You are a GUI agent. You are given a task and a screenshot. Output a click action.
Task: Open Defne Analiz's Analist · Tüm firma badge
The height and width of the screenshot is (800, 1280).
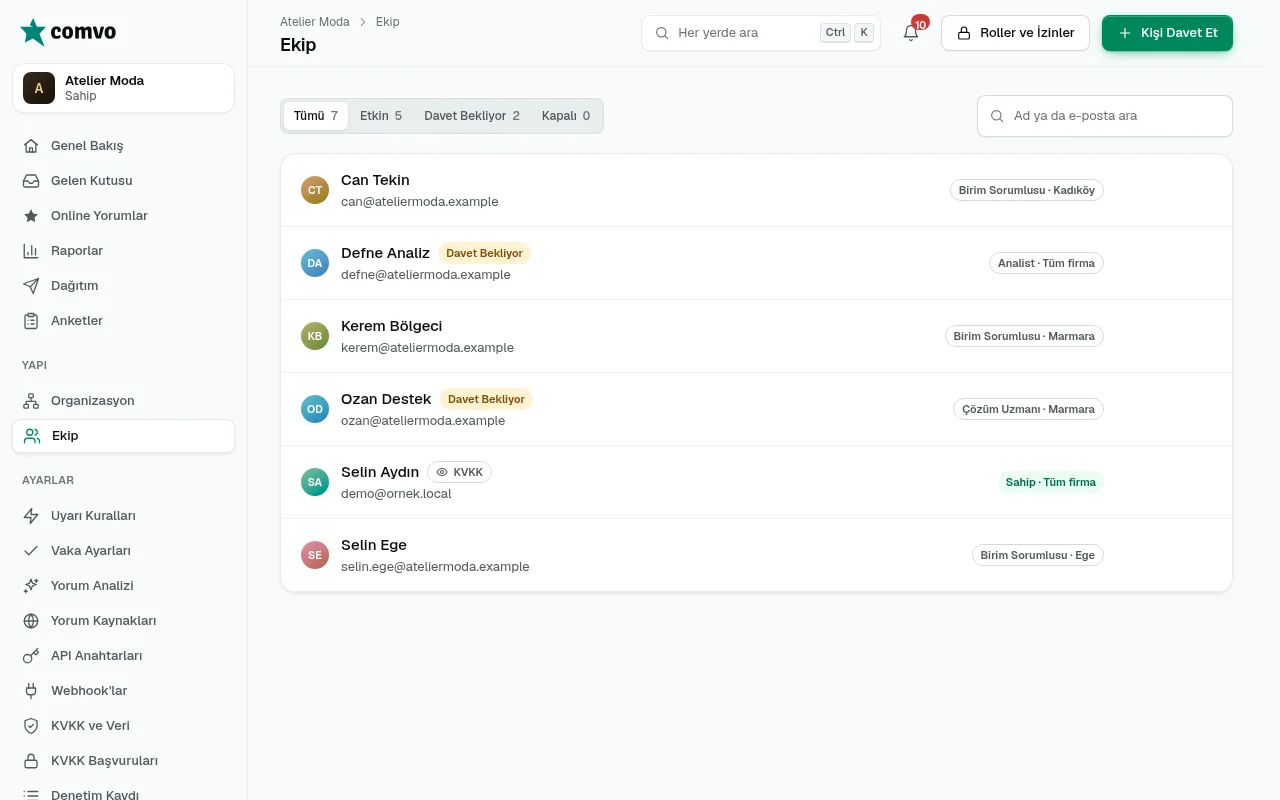(1046, 263)
